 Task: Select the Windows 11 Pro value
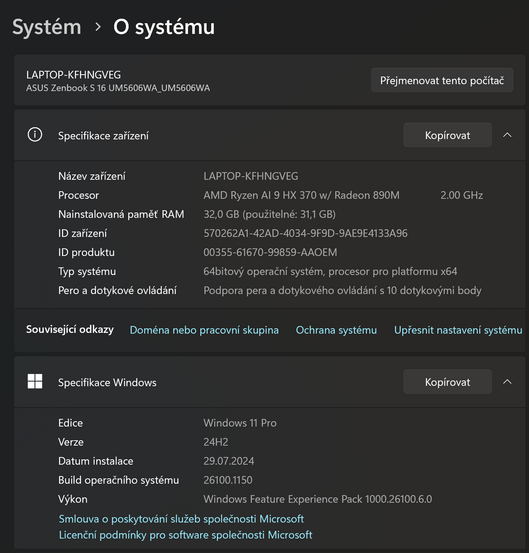click(x=240, y=423)
